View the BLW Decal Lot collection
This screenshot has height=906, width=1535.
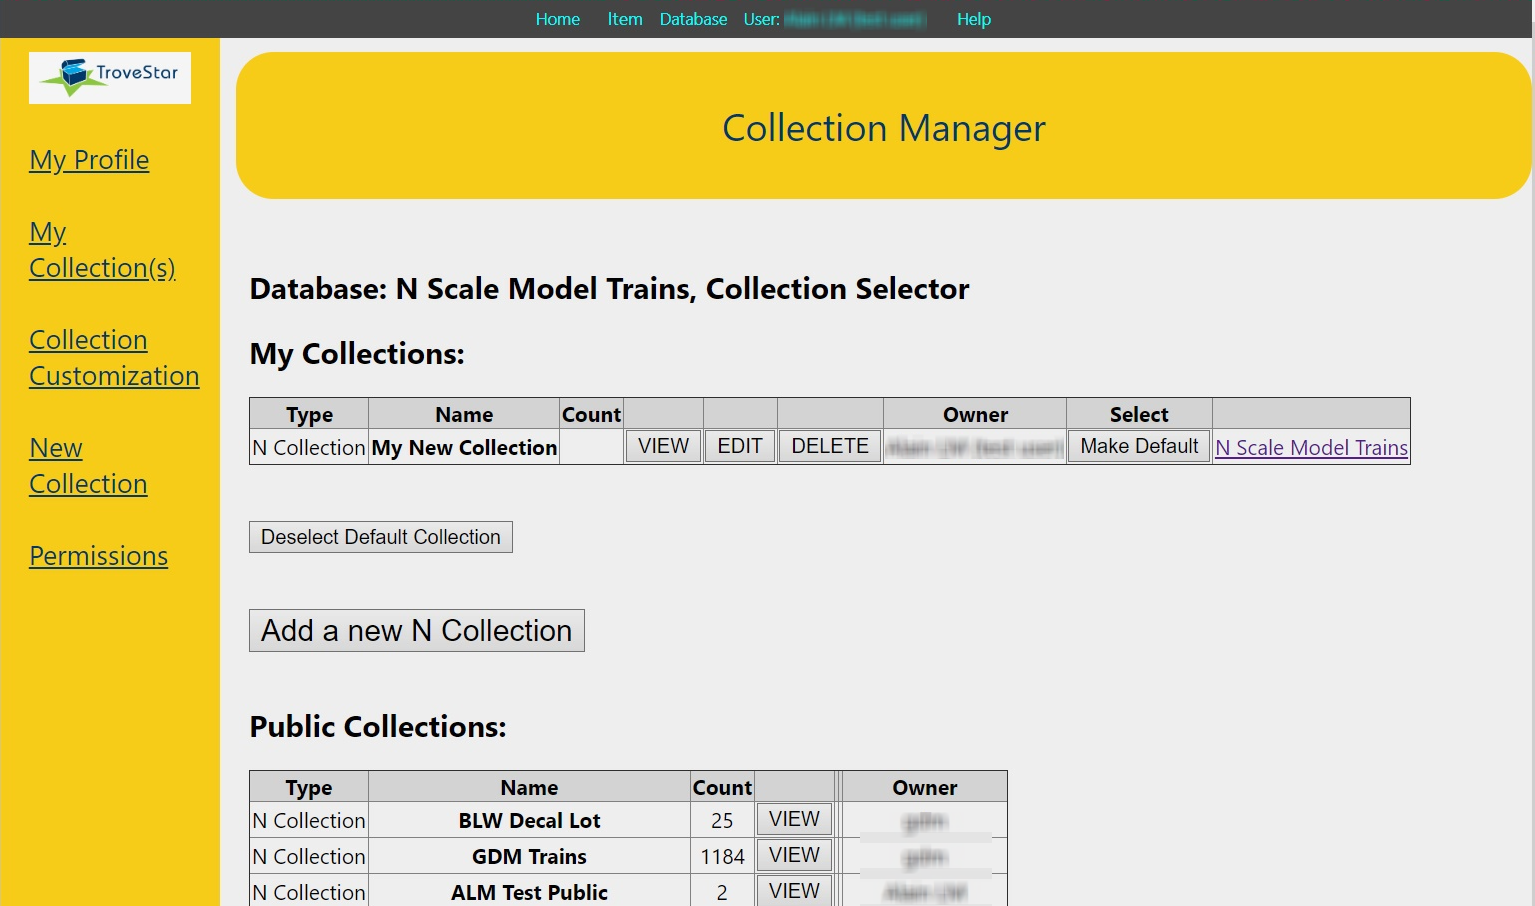pos(794,819)
